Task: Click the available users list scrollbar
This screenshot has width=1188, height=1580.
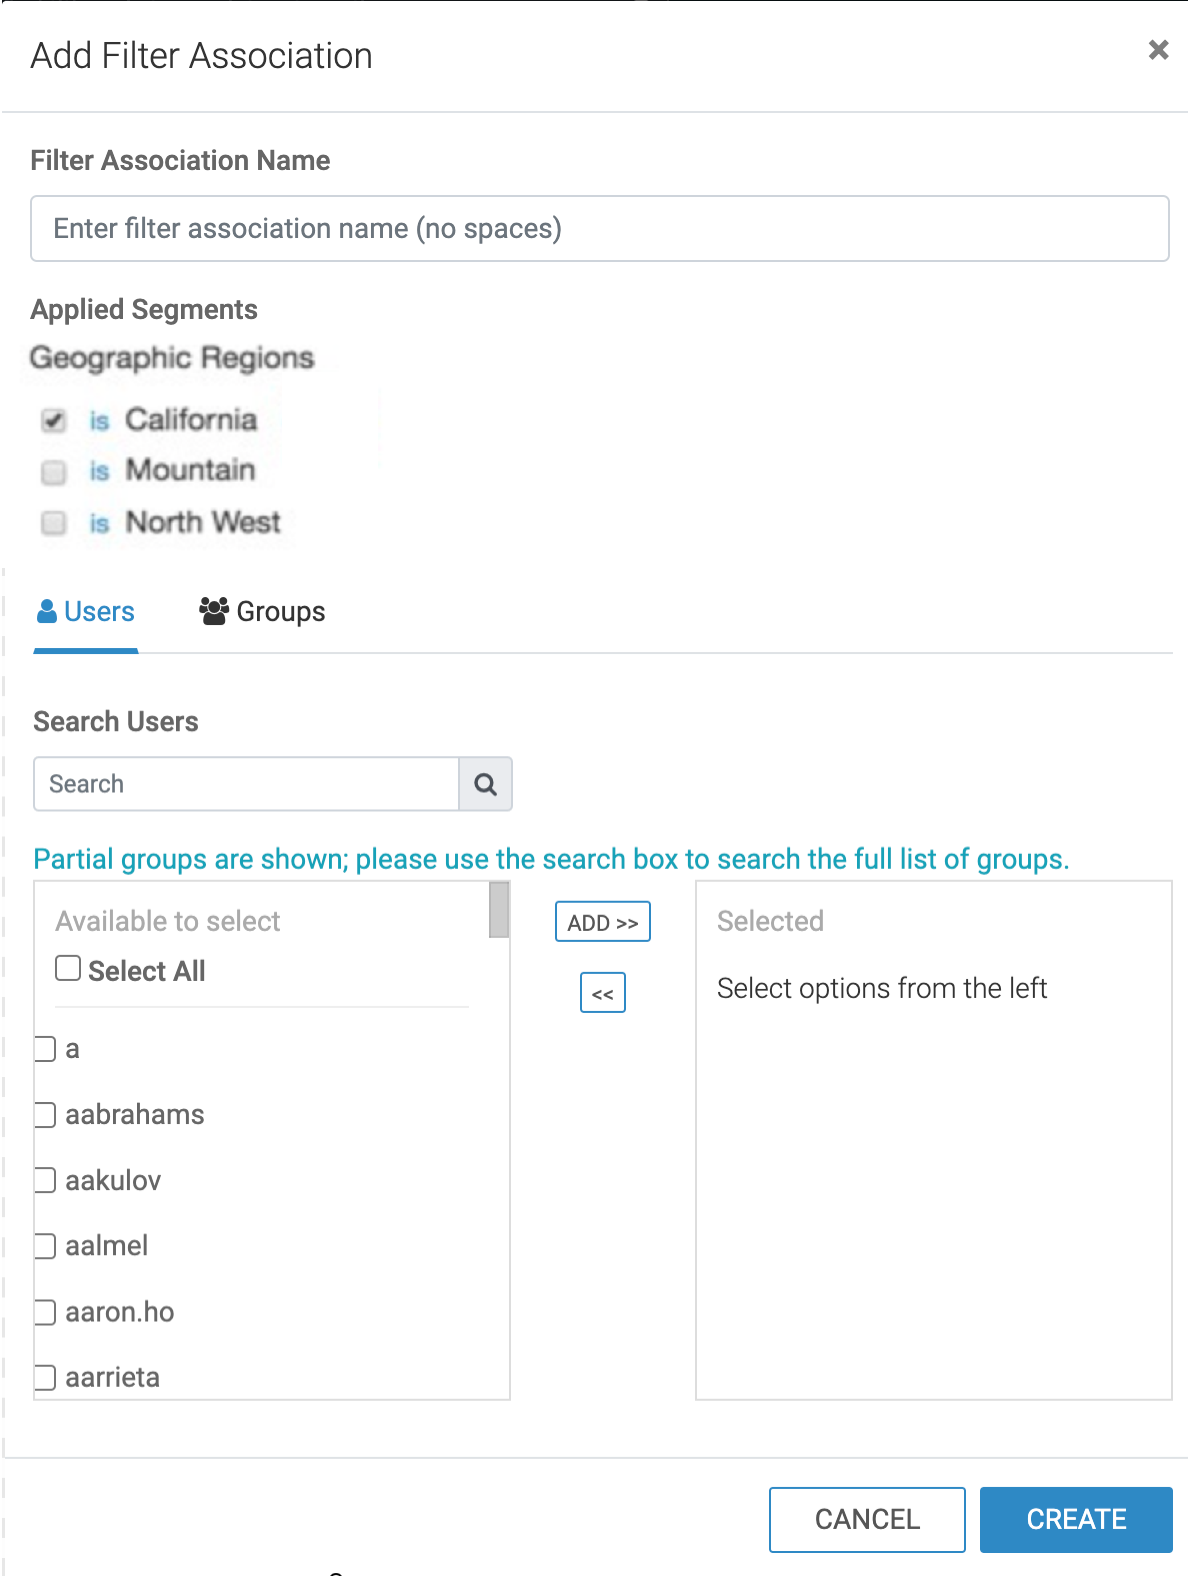Action: pyautogui.click(x=499, y=910)
